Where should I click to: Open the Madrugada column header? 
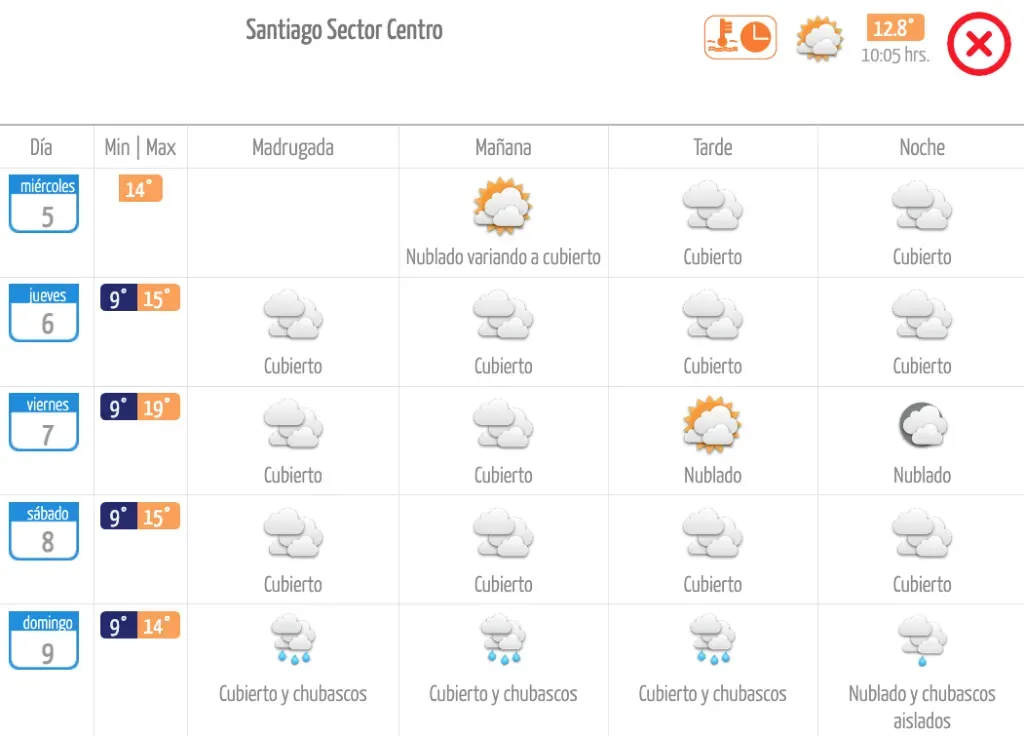[293, 147]
